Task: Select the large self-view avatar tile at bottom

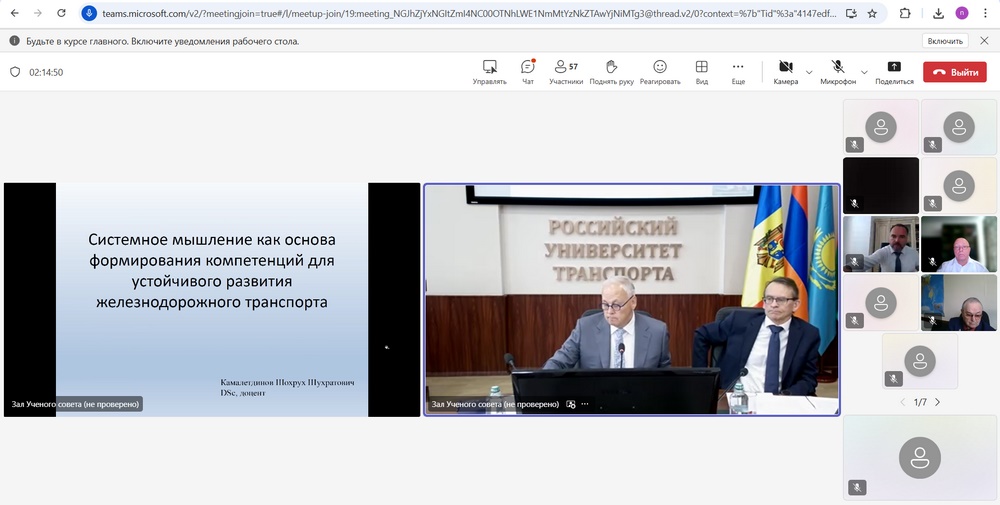Action: [920, 457]
